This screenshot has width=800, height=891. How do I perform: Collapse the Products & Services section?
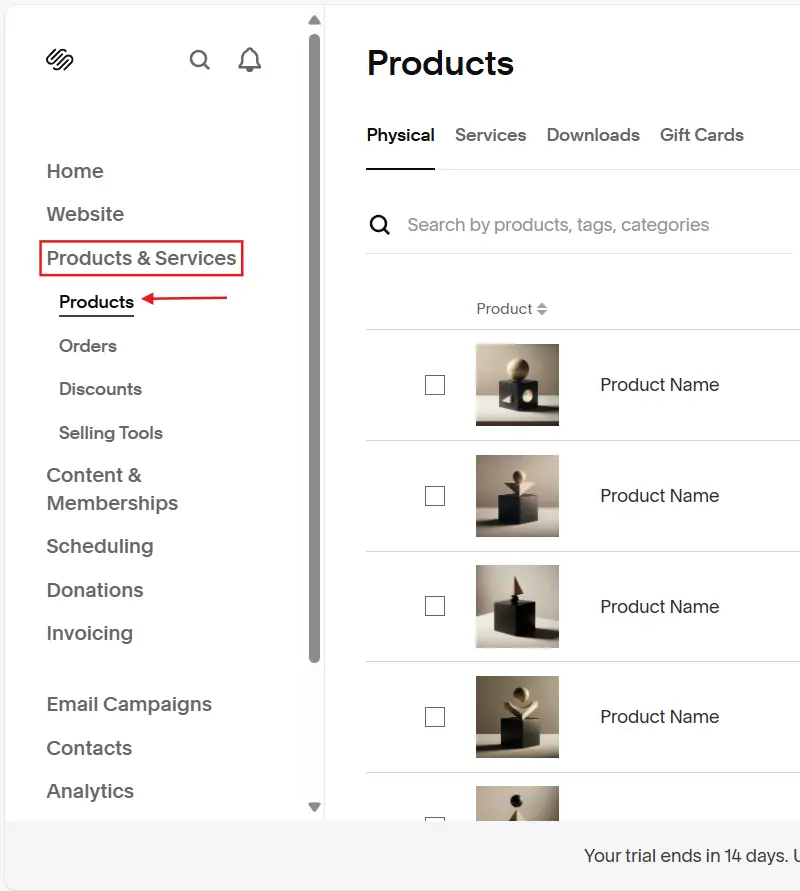[x=141, y=258]
